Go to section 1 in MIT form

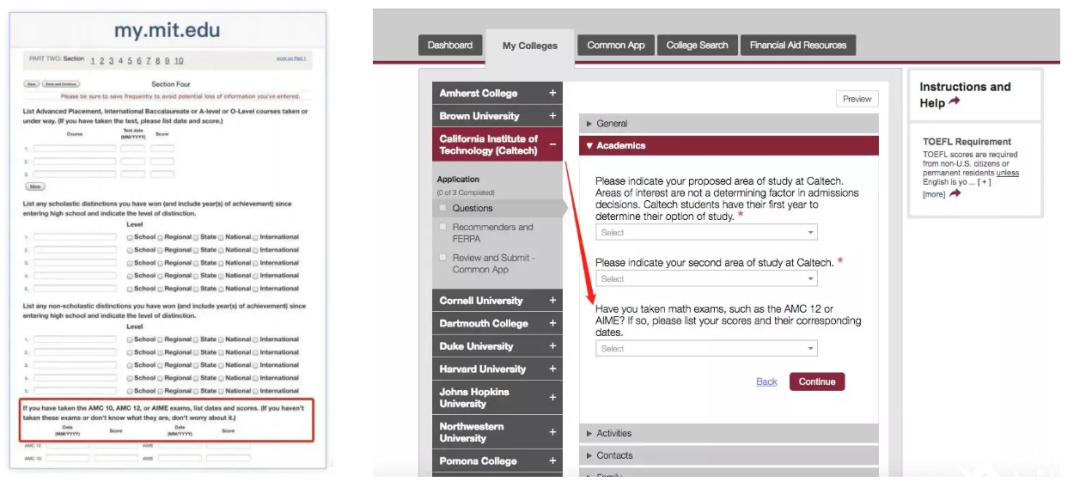93,61
